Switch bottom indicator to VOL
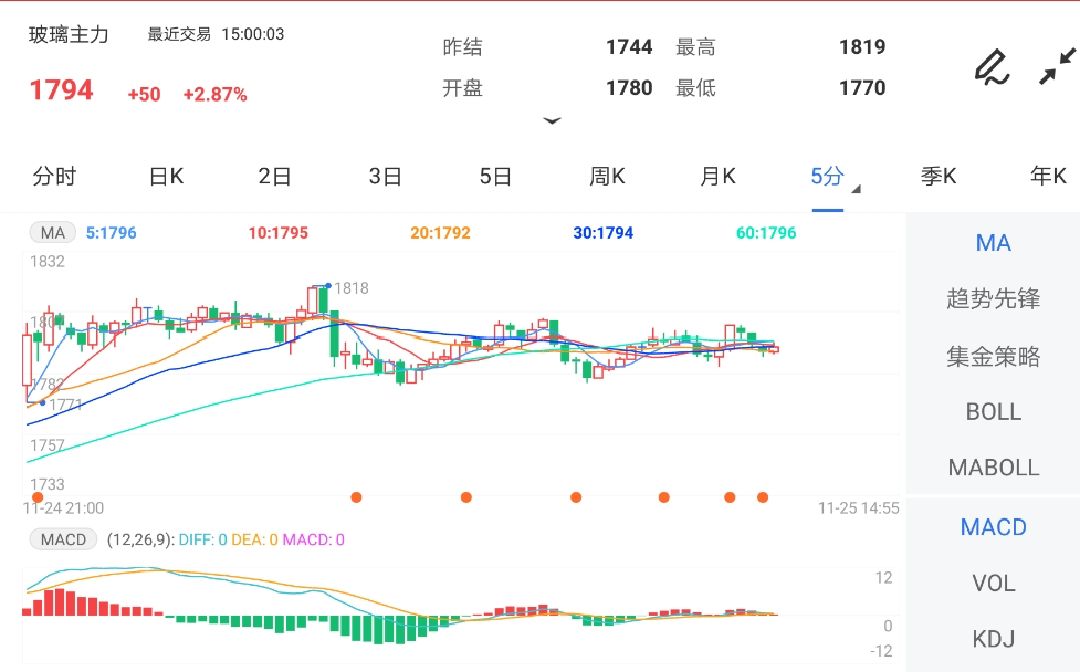 pos(993,583)
